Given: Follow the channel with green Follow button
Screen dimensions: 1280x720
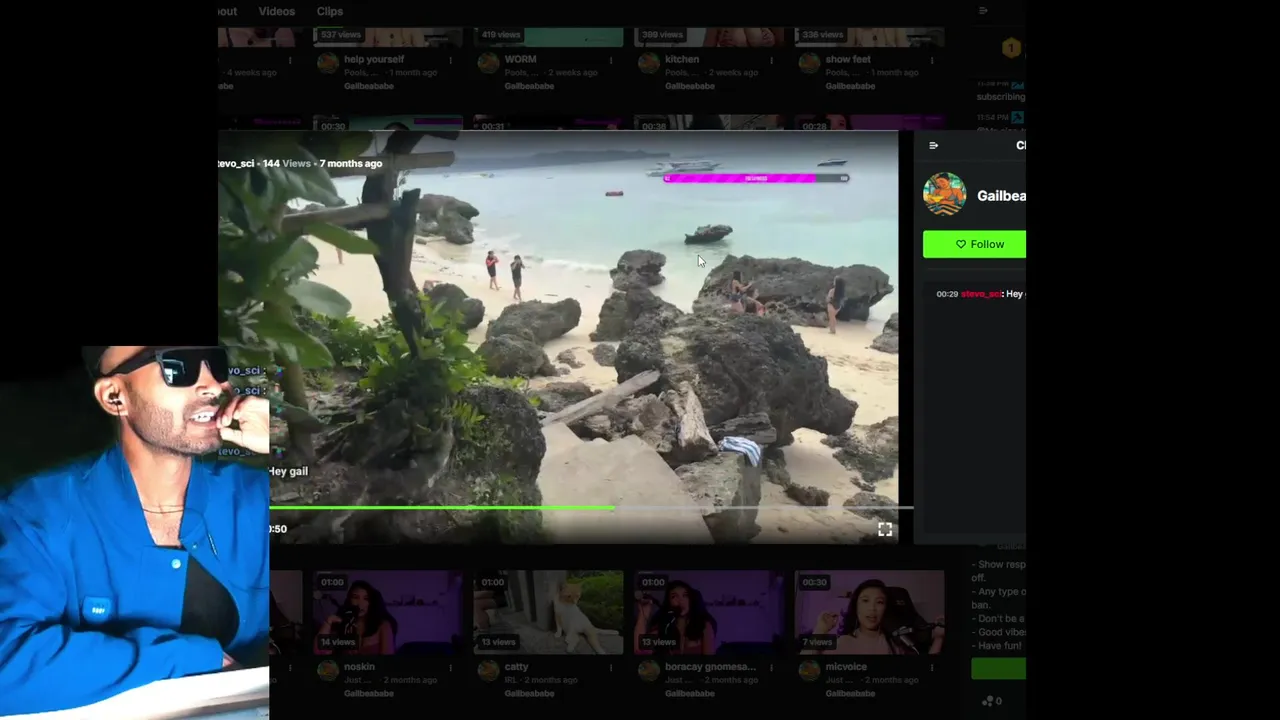Looking at the screenshot, I should click(974, 244).
